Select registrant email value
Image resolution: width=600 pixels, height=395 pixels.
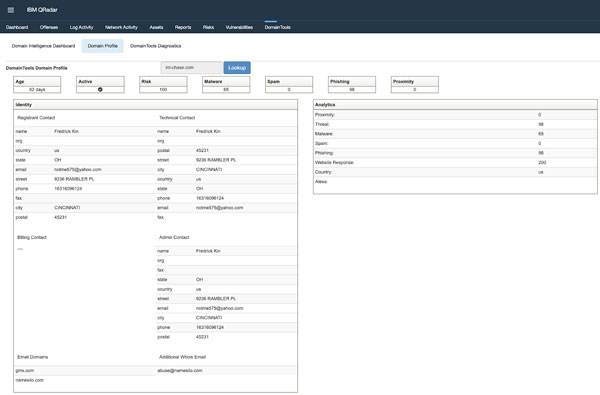tap(78, 170)
